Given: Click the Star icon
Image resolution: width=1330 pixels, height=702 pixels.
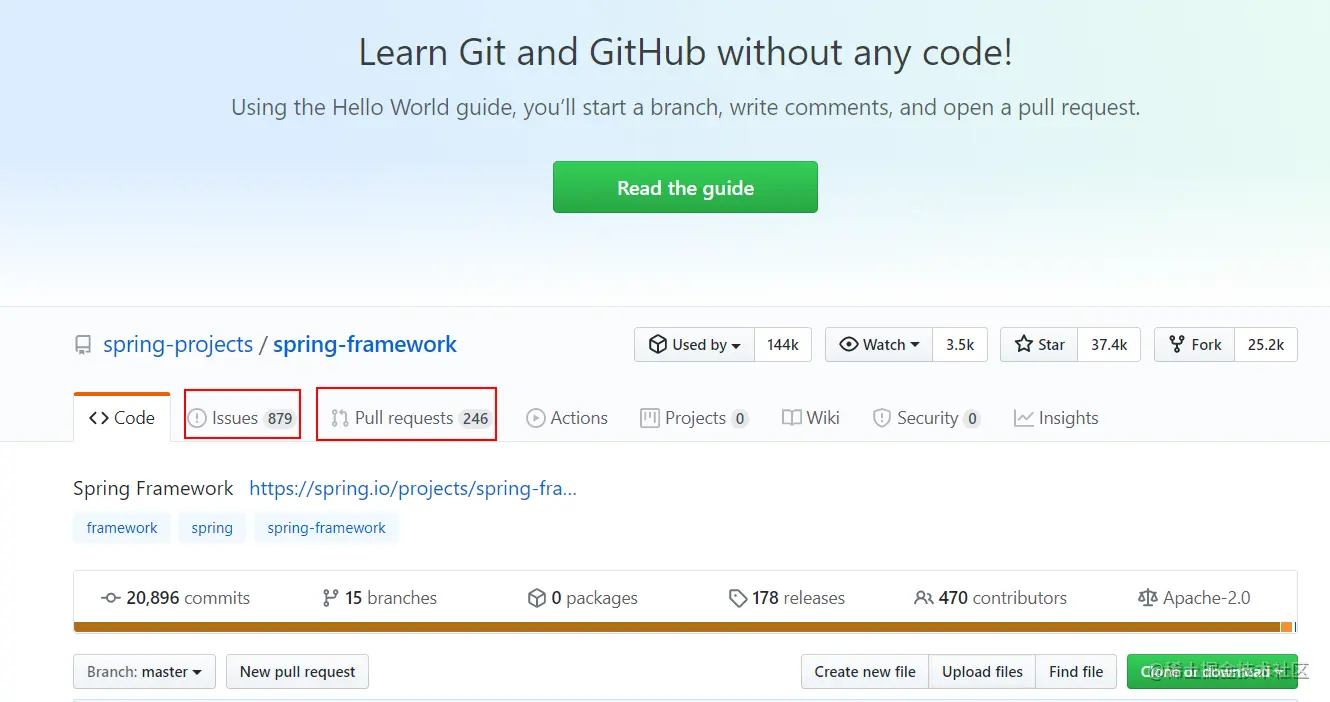Looking at the screenshot, I should point(1024,344).
